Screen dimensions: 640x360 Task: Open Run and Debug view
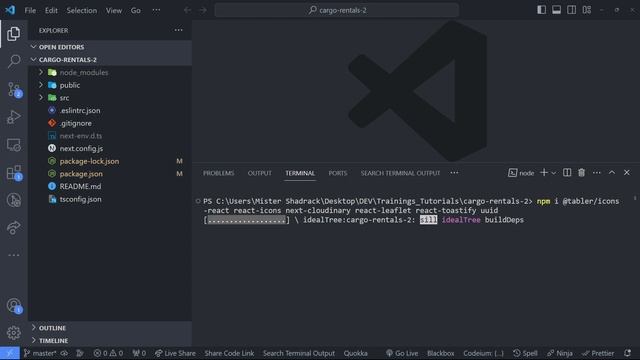(x=13, y=117)
